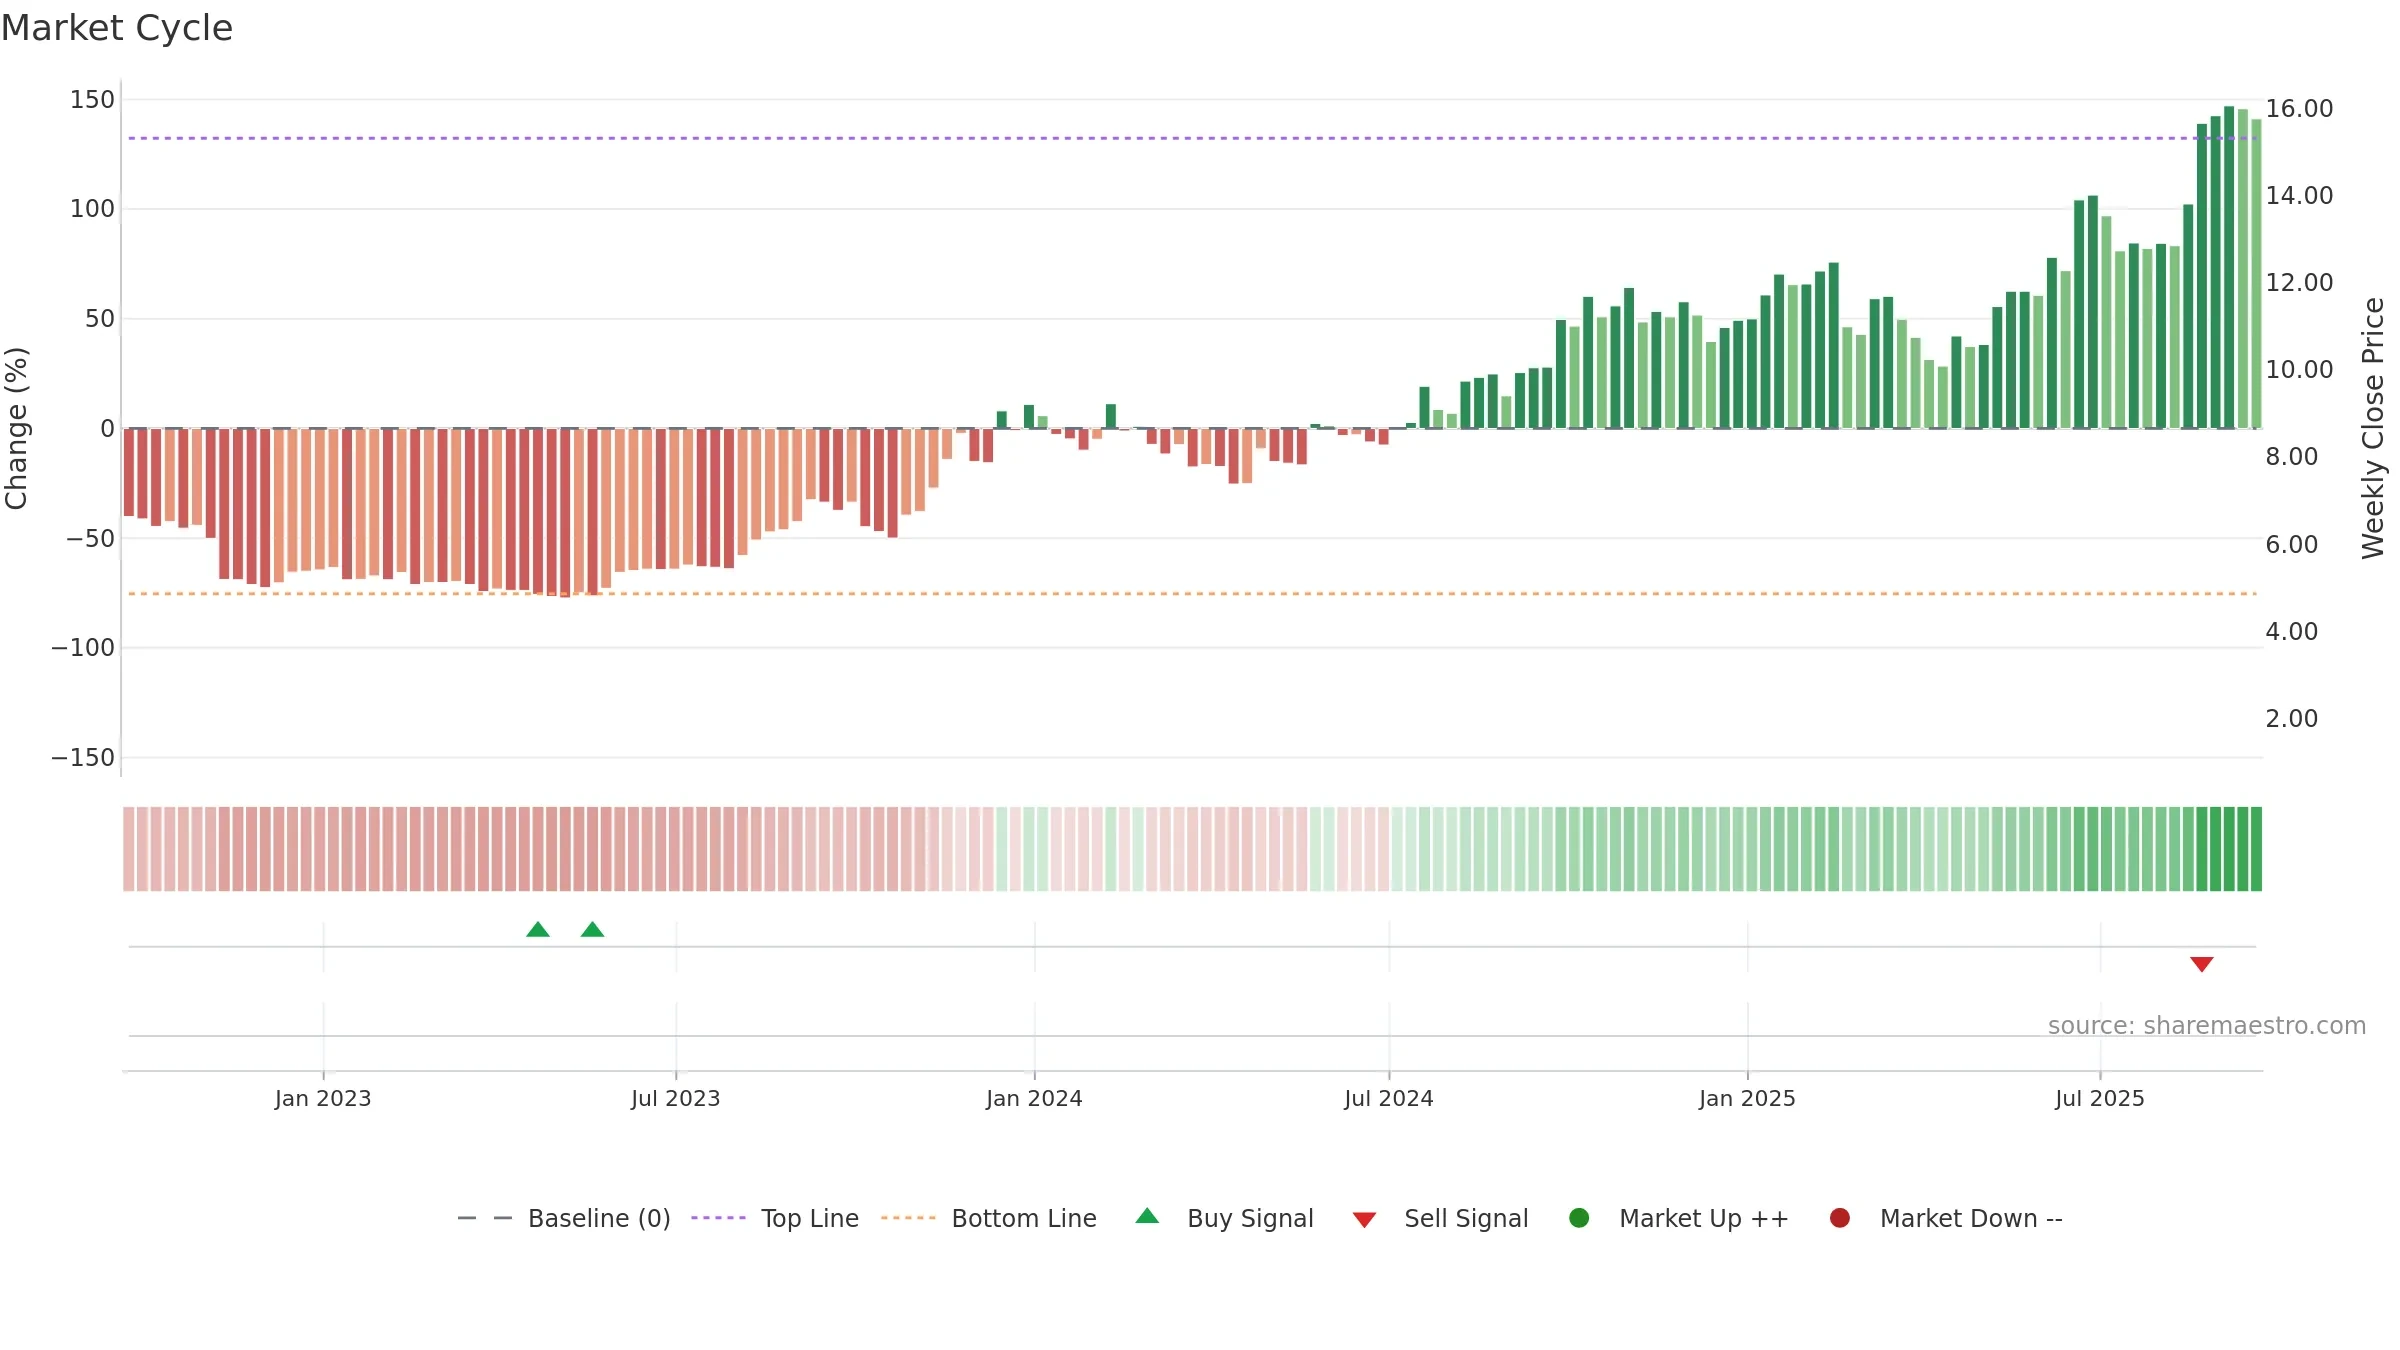
Task: Click the 100 left-axis tick label
Action: click(x=92, y=209)
